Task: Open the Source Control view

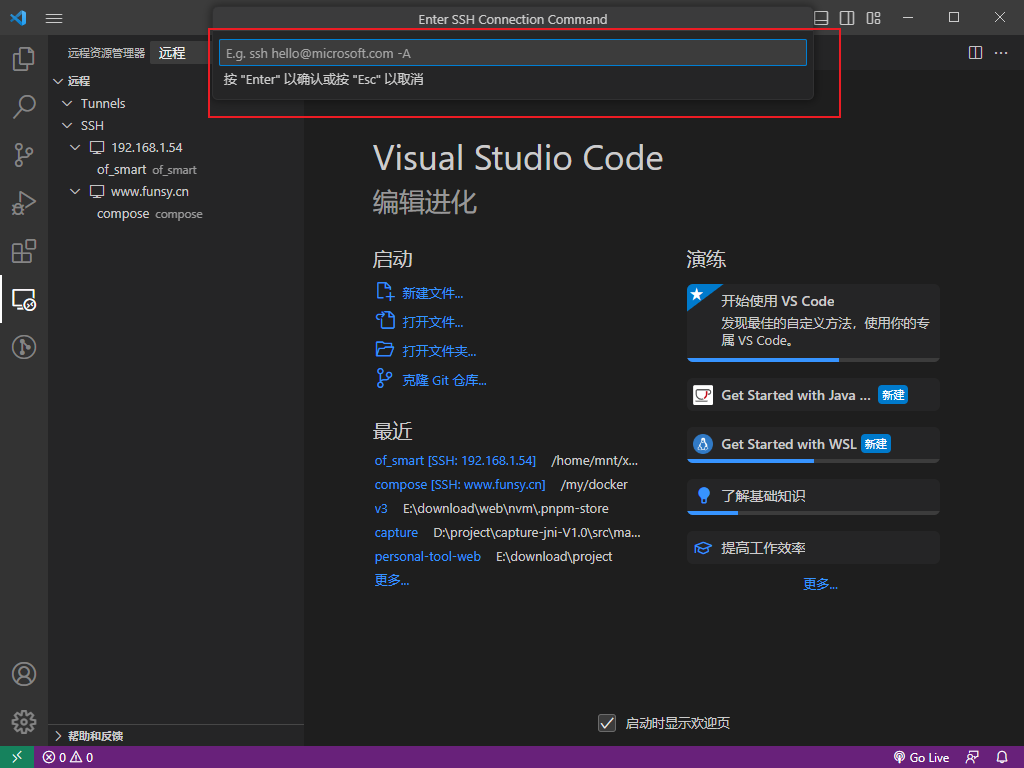Action: tap(24, 155)
